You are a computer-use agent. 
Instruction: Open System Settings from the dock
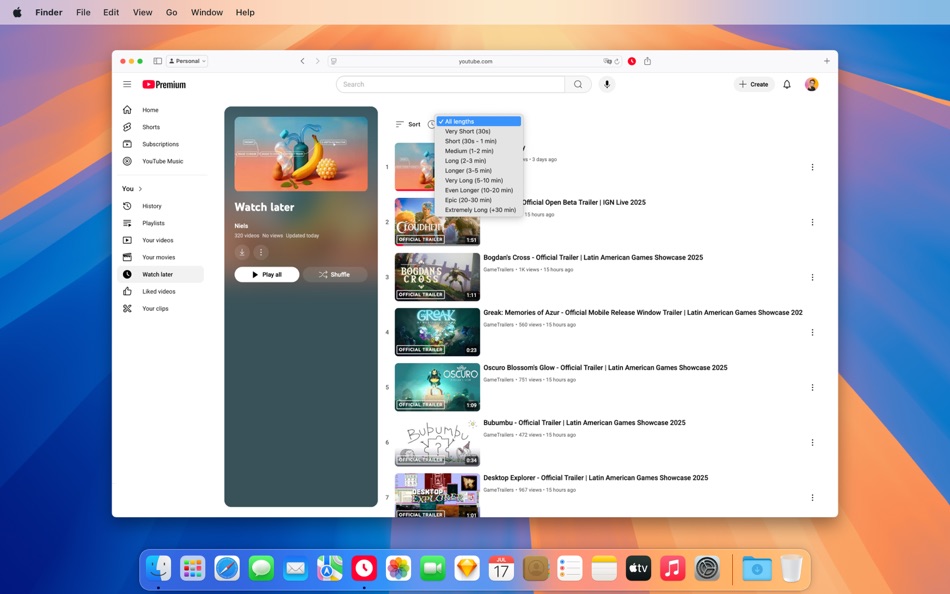click(707, 569)
